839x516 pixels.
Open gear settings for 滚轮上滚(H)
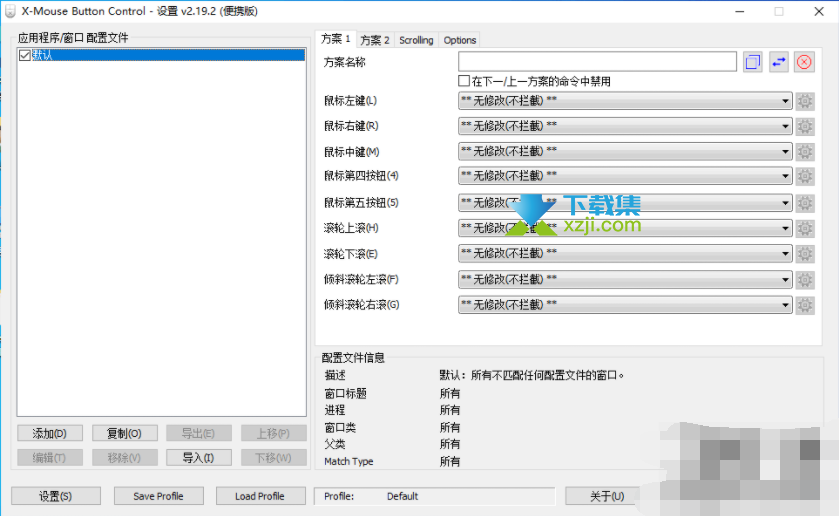coord(805,229)
